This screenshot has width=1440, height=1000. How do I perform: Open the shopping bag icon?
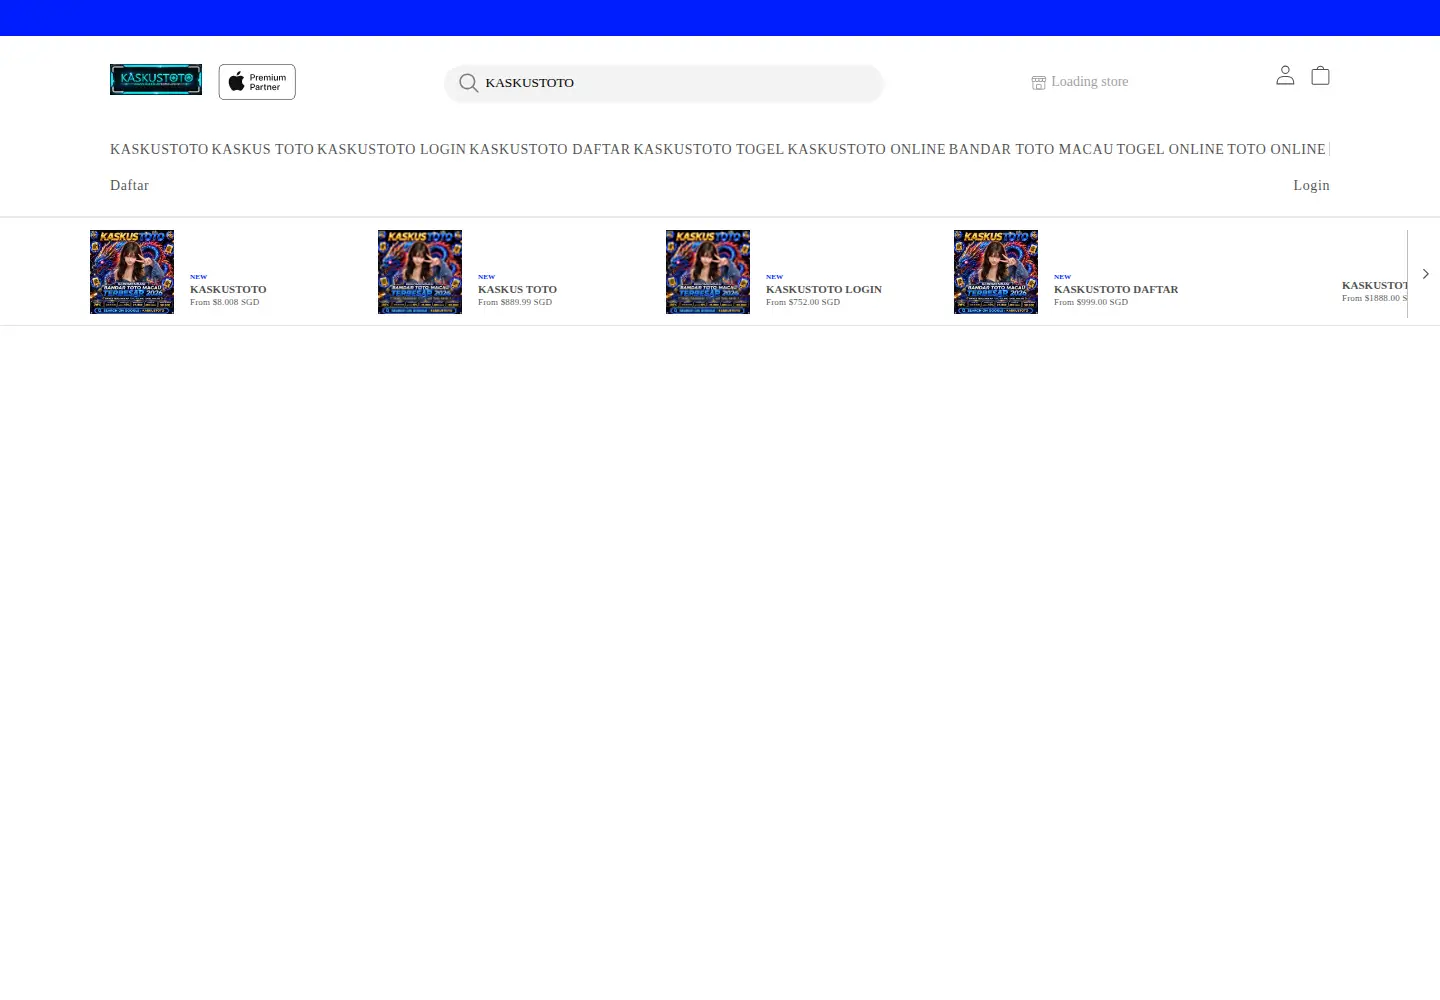click(x=1320, y=75)
